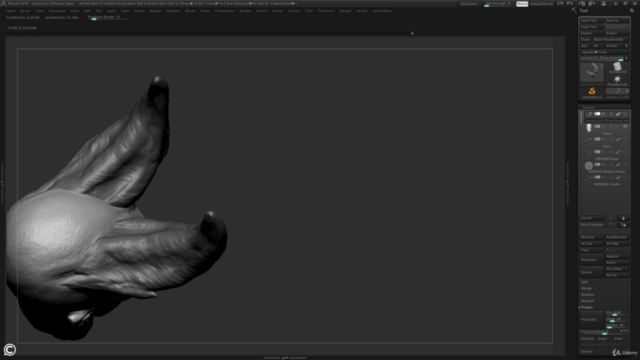Pick the SimpleBrush tool icon
The height and width of the screenshot is (360, 640).
coord(592,93)
